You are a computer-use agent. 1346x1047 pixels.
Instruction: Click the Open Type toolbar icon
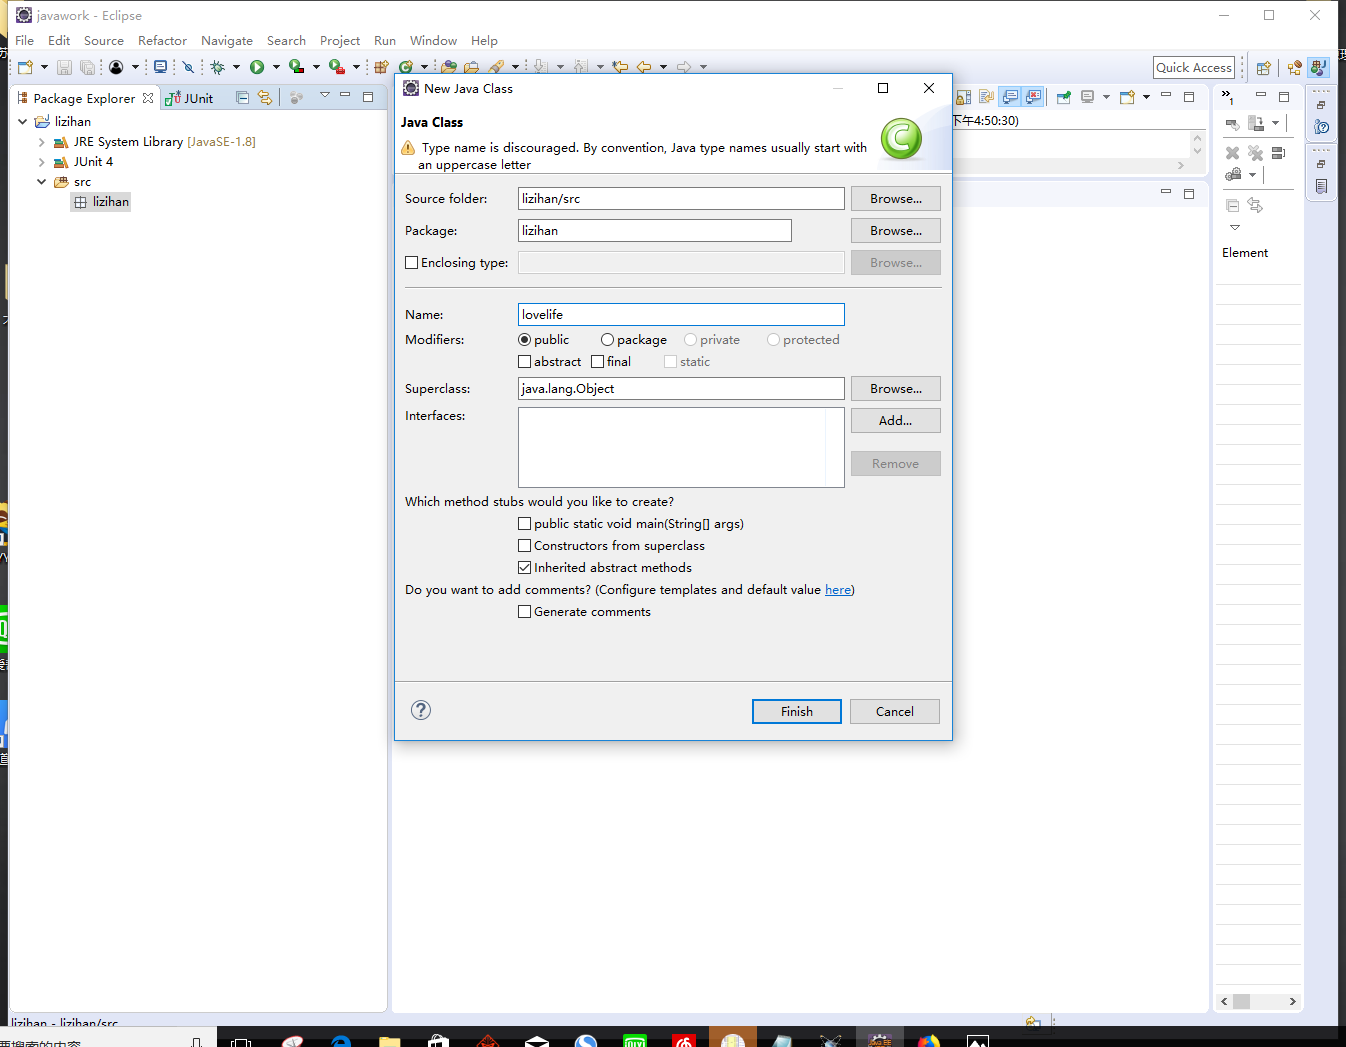point(449,67)
